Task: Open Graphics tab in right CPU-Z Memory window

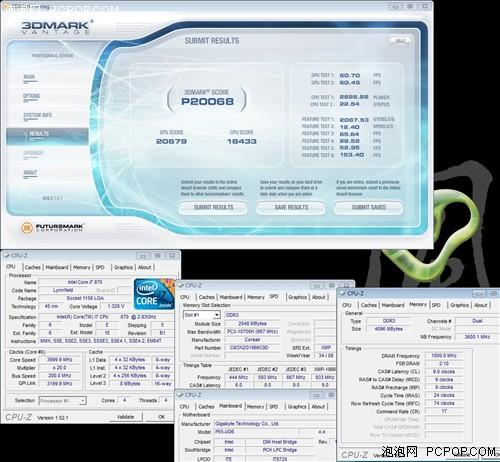Action: pyautogui.click(x=459, y=305)
